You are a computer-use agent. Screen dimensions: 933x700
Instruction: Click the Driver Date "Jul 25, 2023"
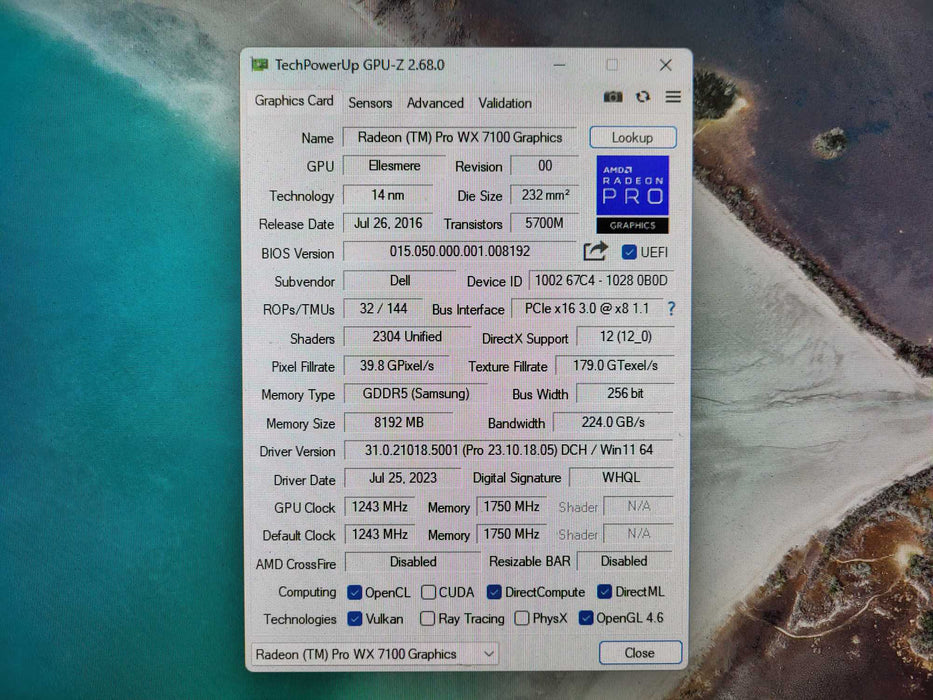[403, 478]
